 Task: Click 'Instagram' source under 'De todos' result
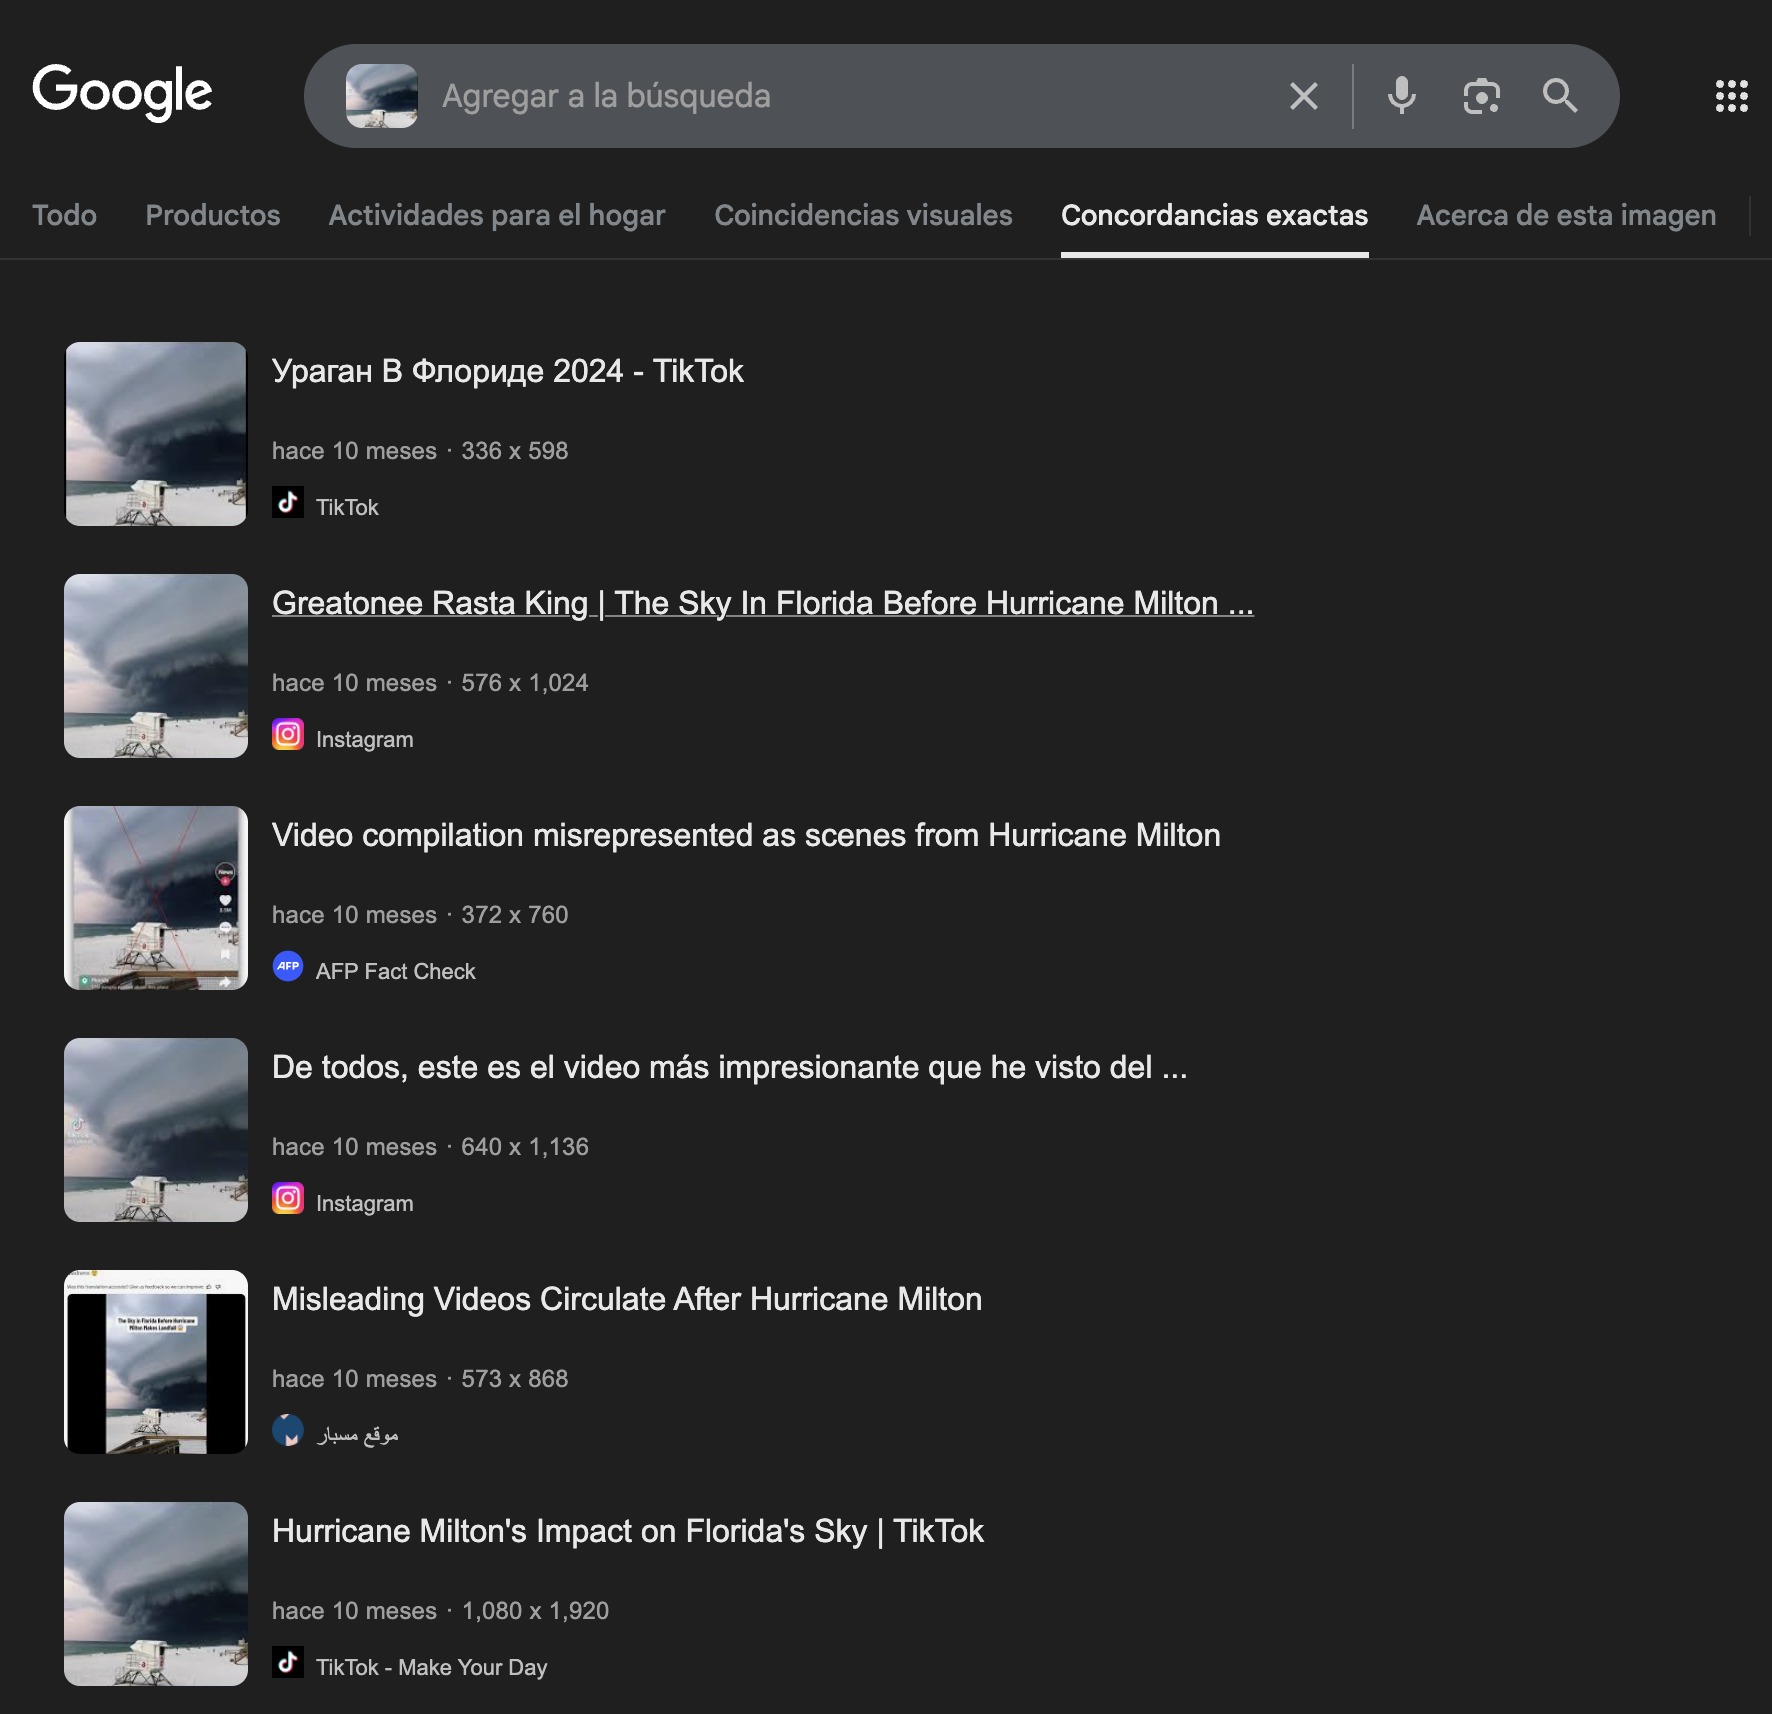(365, 1203)
